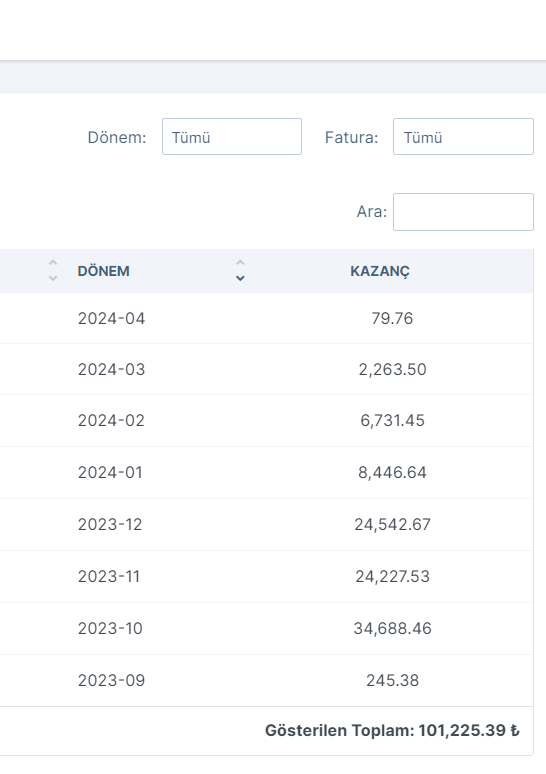Click the Ara search input field
546x774 pixels.
click(463, 212)
